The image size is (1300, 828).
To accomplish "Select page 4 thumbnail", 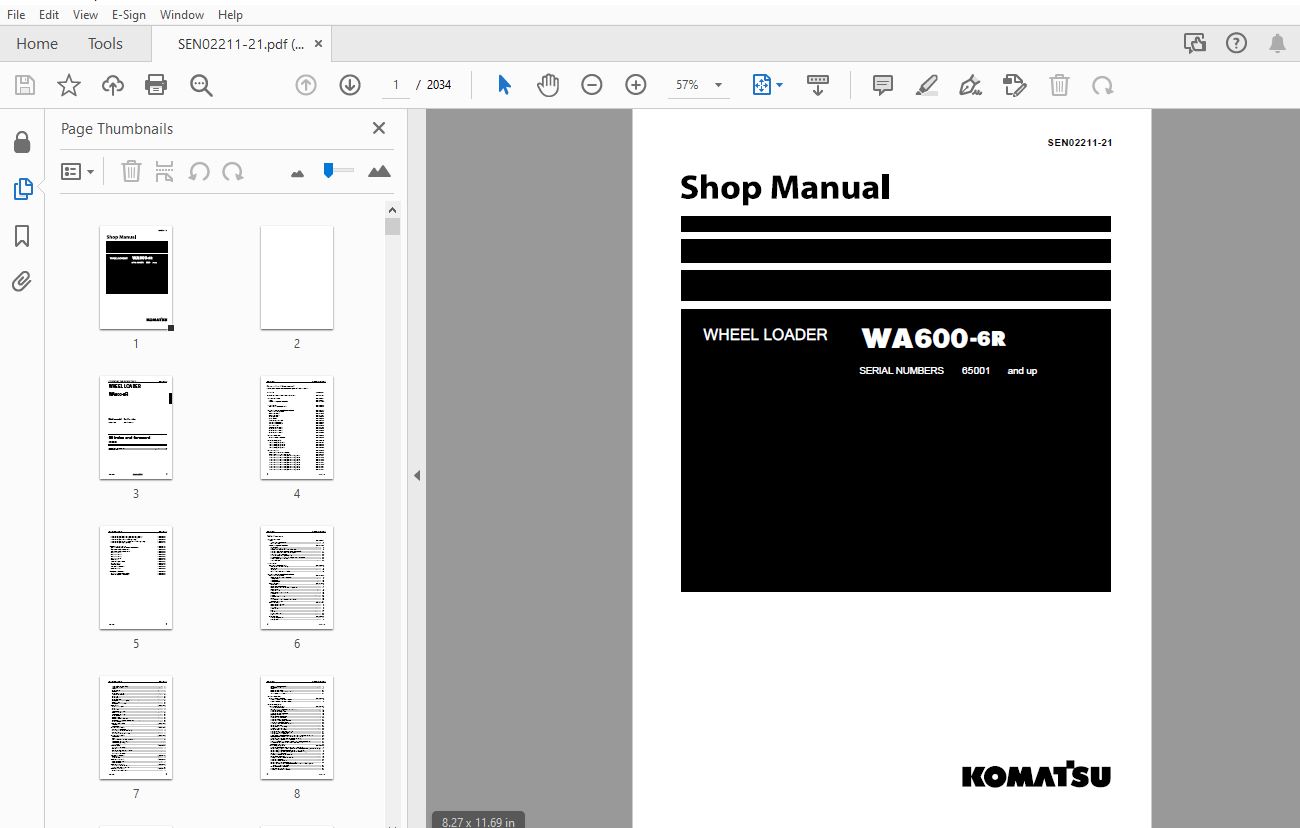I will pyautogui.click(x=297, y=427).
